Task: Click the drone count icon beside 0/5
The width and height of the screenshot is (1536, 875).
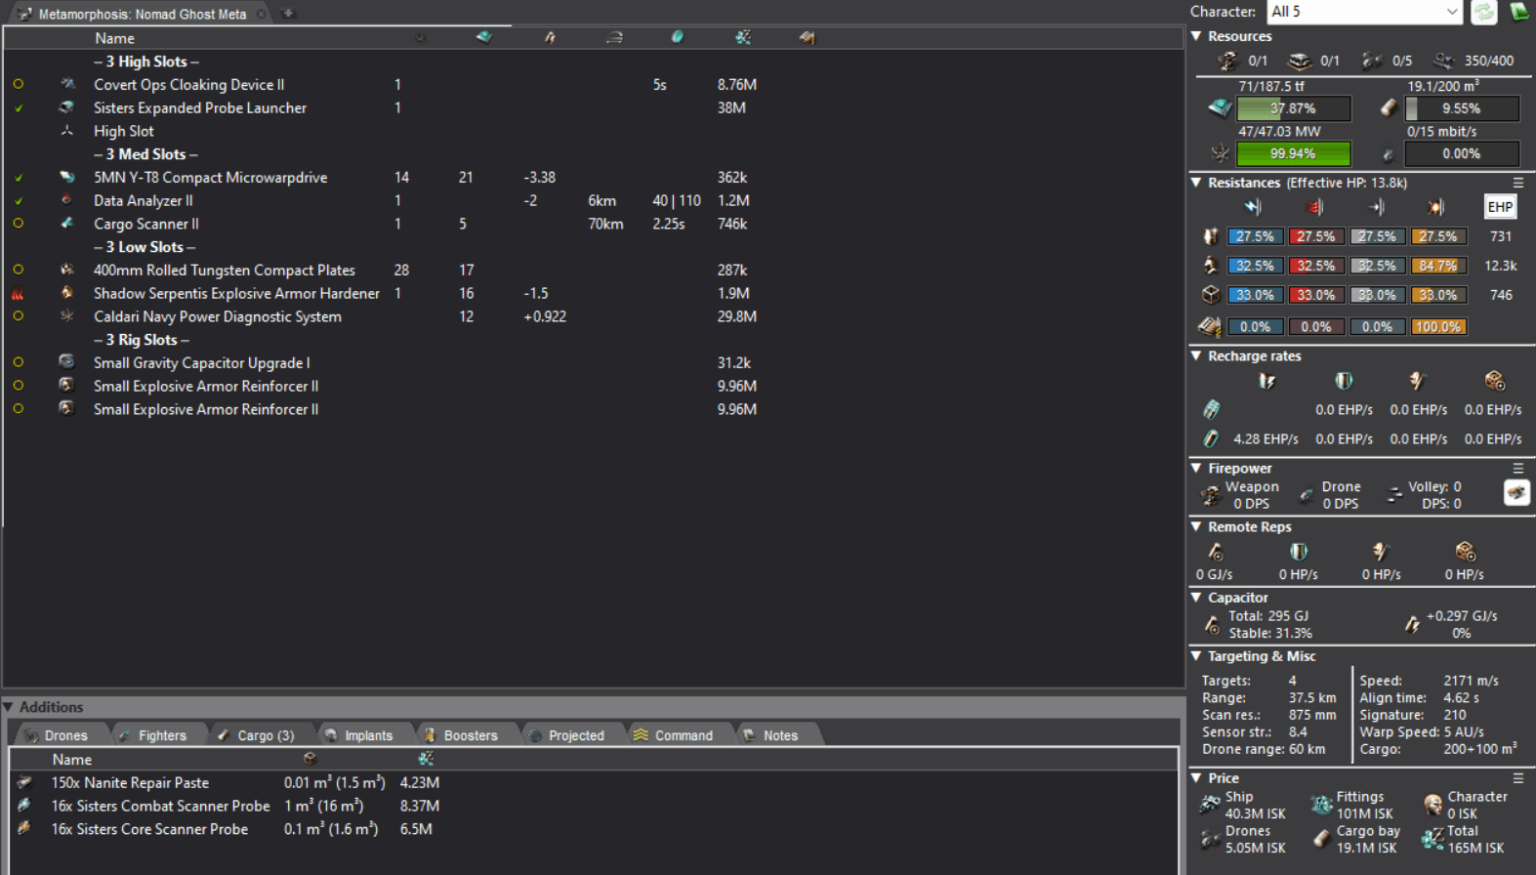Action: point(1371,61)
